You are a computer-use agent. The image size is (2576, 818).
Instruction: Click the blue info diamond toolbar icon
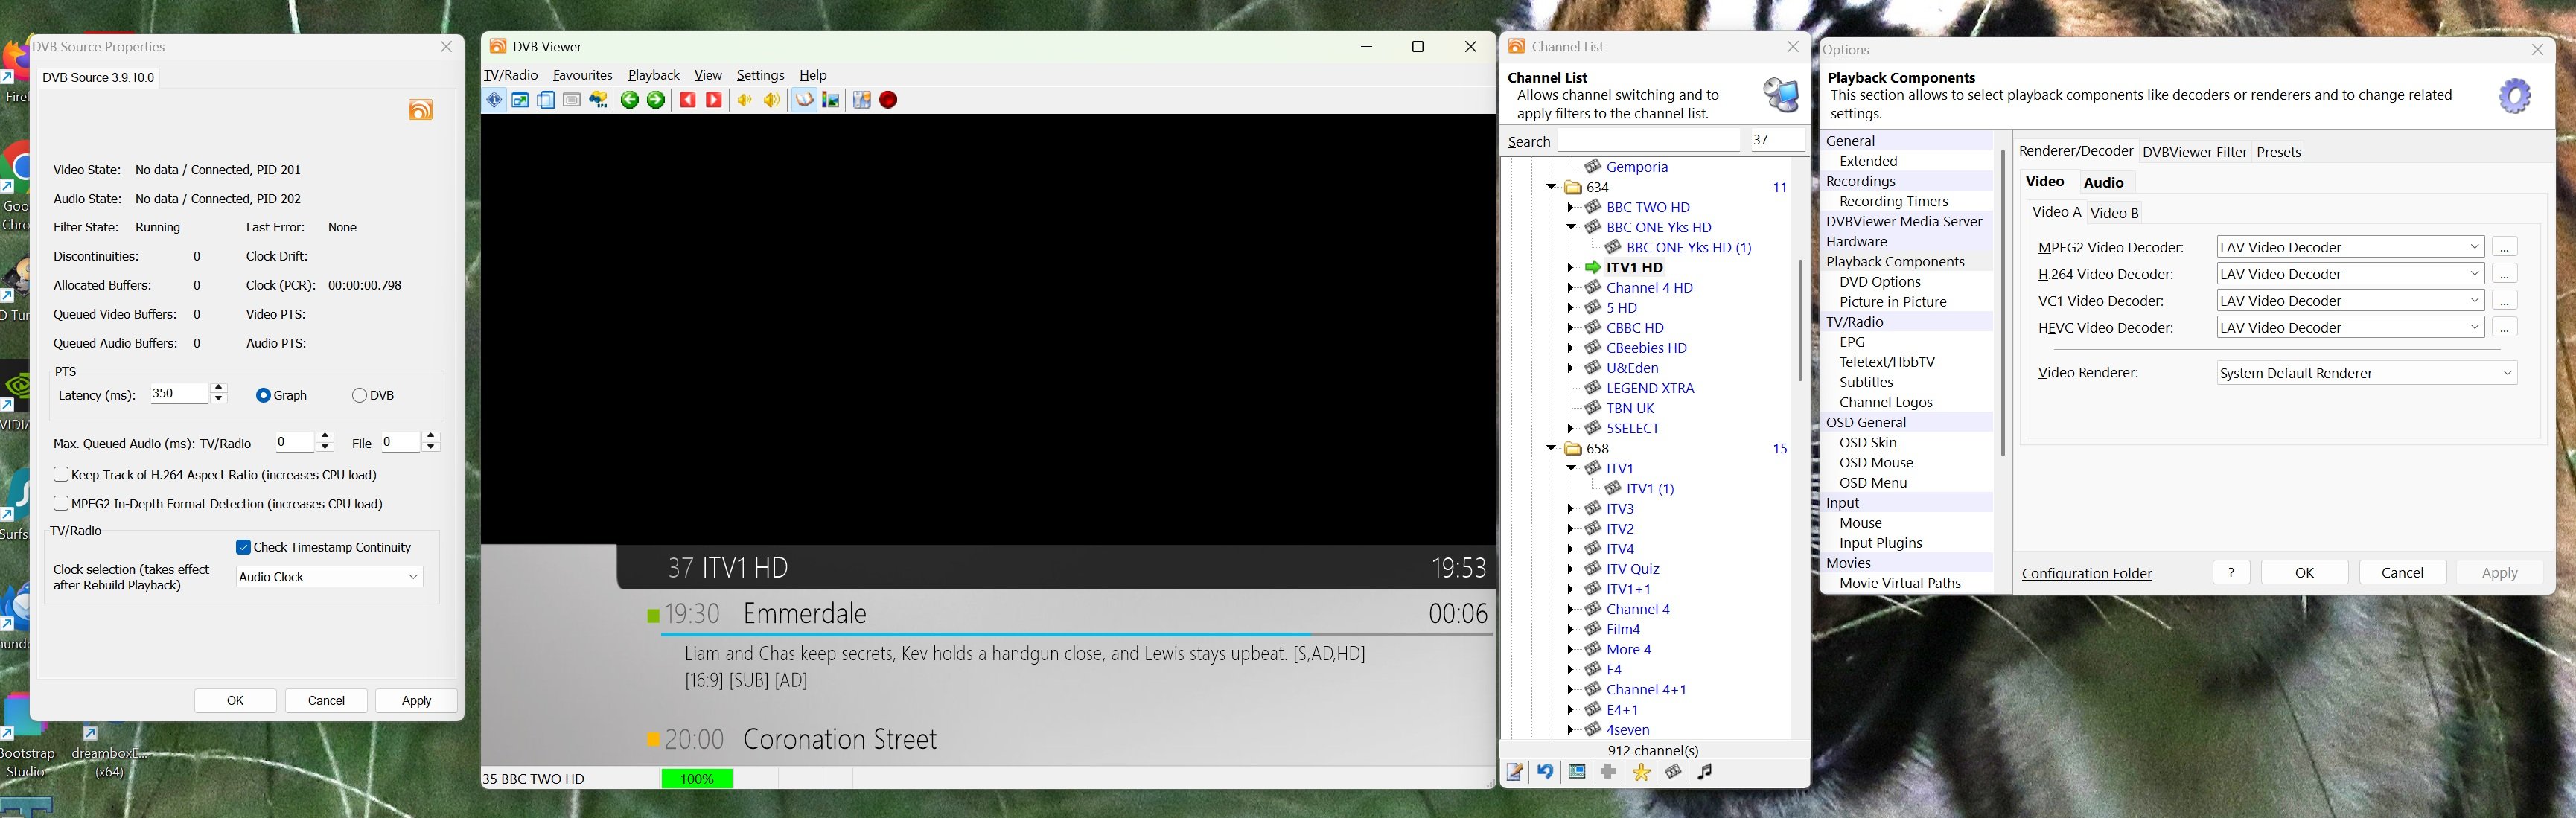[x=494, y=100]
